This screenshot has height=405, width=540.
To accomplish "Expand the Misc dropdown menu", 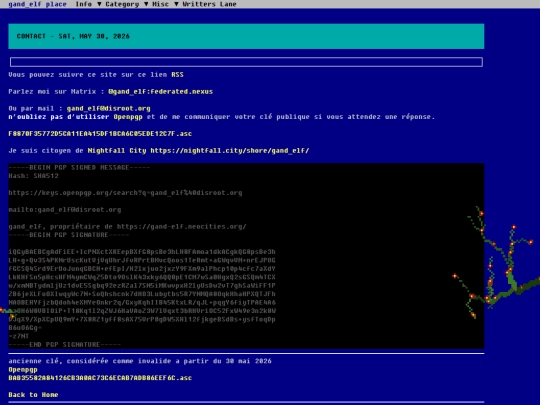I will (165, 4).
